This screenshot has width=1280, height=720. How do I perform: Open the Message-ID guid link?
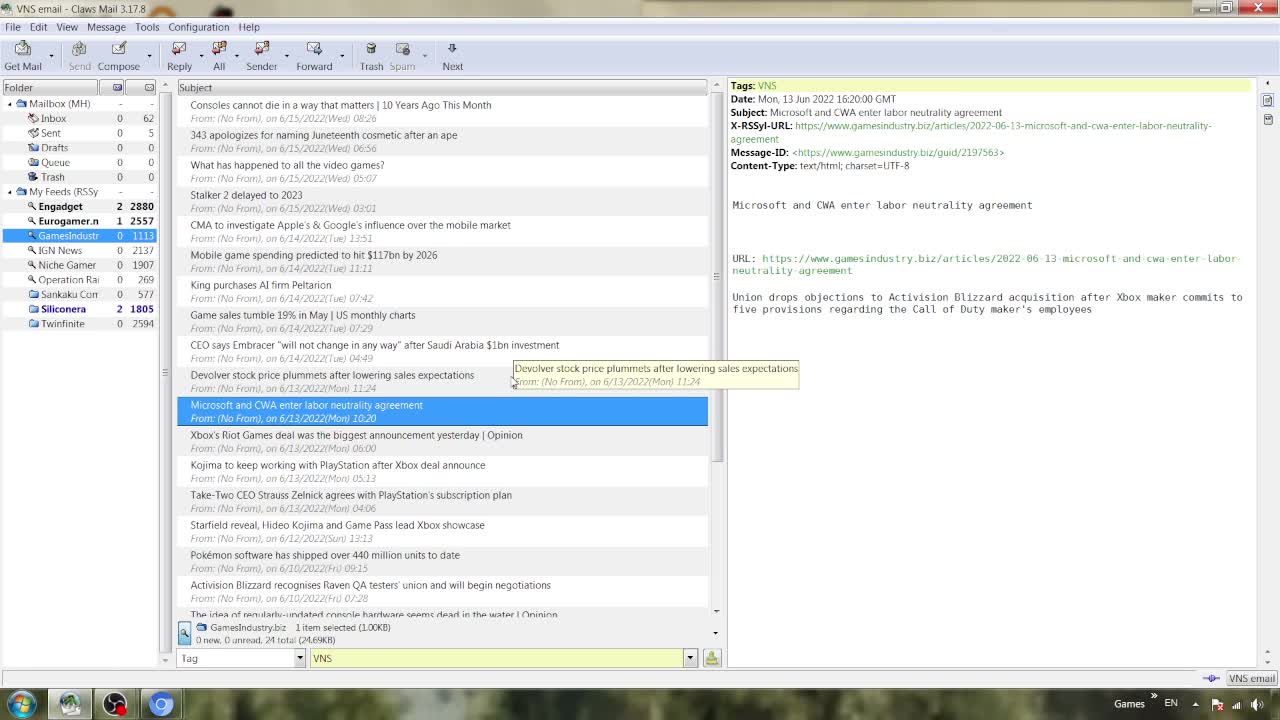coord(898,153)
